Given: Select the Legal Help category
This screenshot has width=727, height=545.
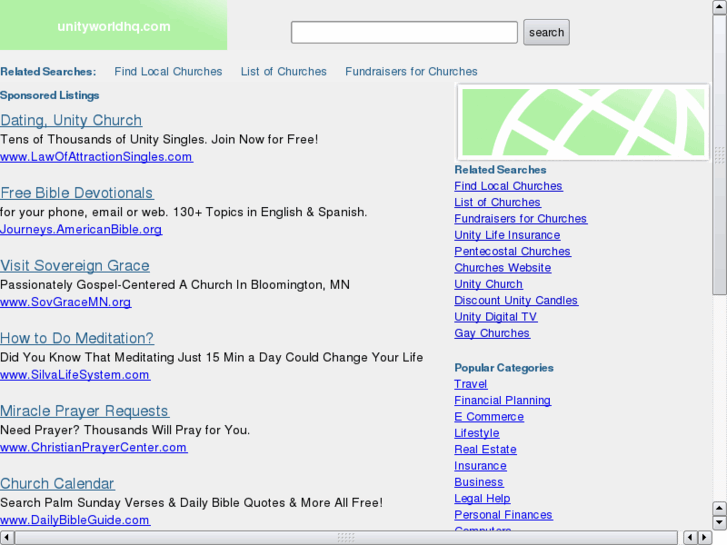Looking at the screenshot, I should 482,499.
